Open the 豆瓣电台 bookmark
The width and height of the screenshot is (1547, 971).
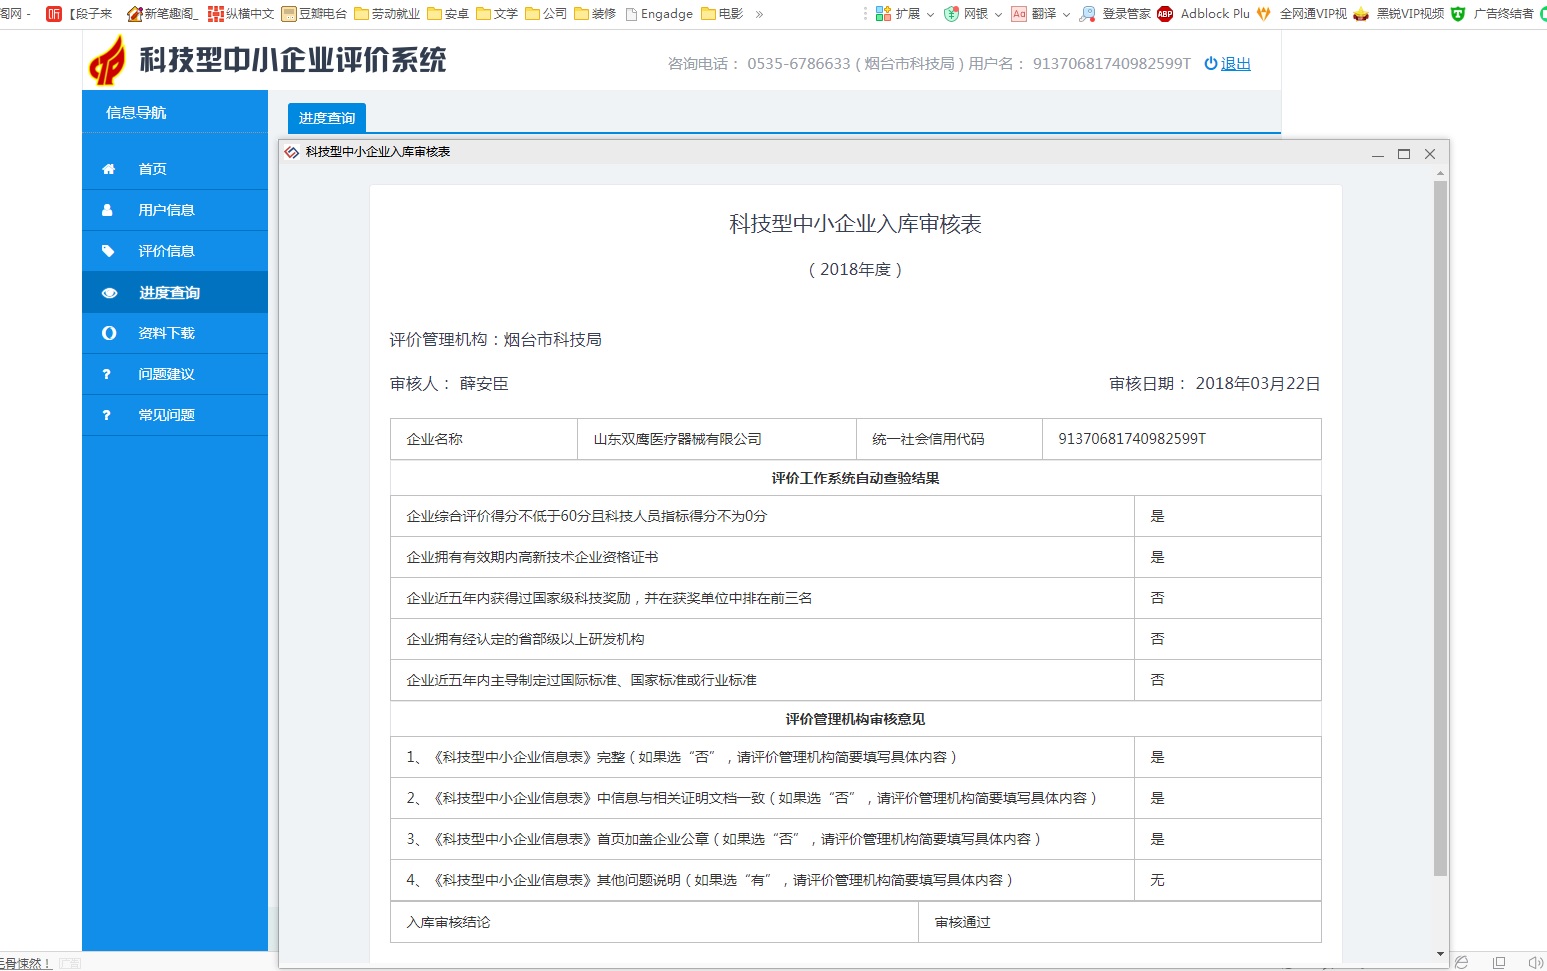[x=316, y=14]
